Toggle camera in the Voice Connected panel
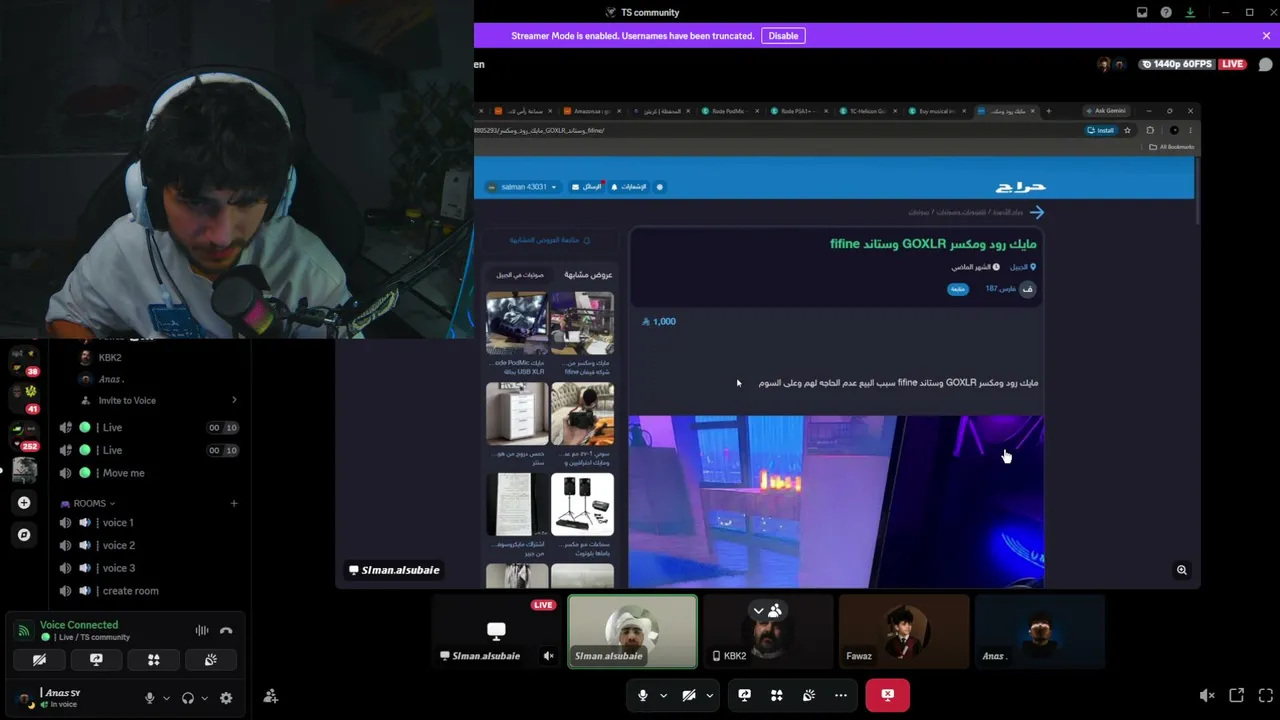Screen dimensions: 1280x720 tap(39, 660)
